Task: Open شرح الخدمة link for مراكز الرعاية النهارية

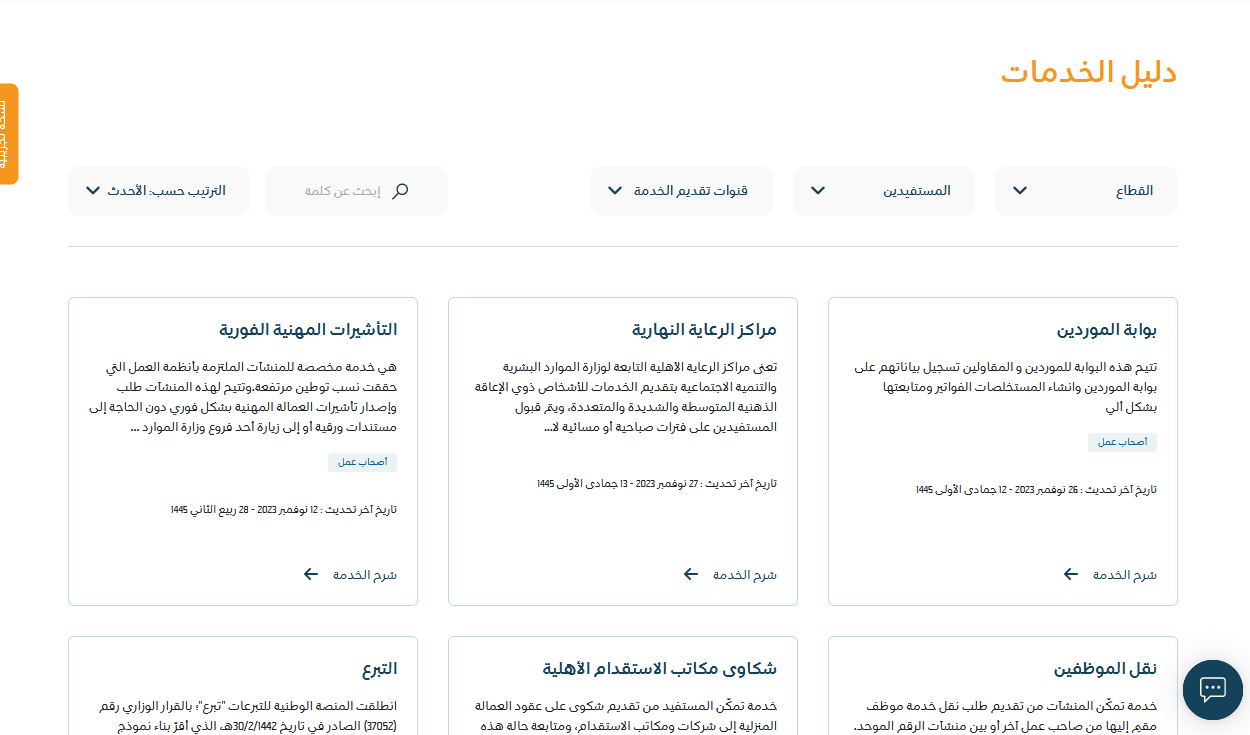Action: tap(744, 575)
